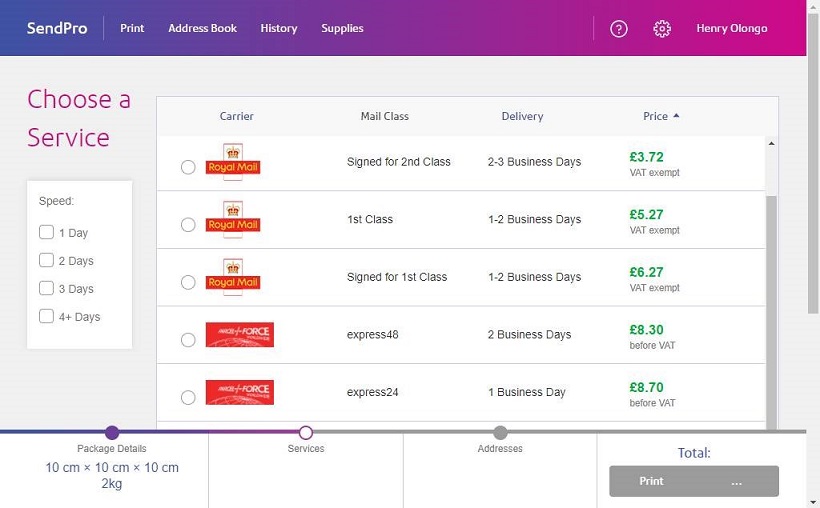The height and width of the screenshot is (508, 820).
Task: Click the 2 Business Days delivery text
Action: click(529, 334)
